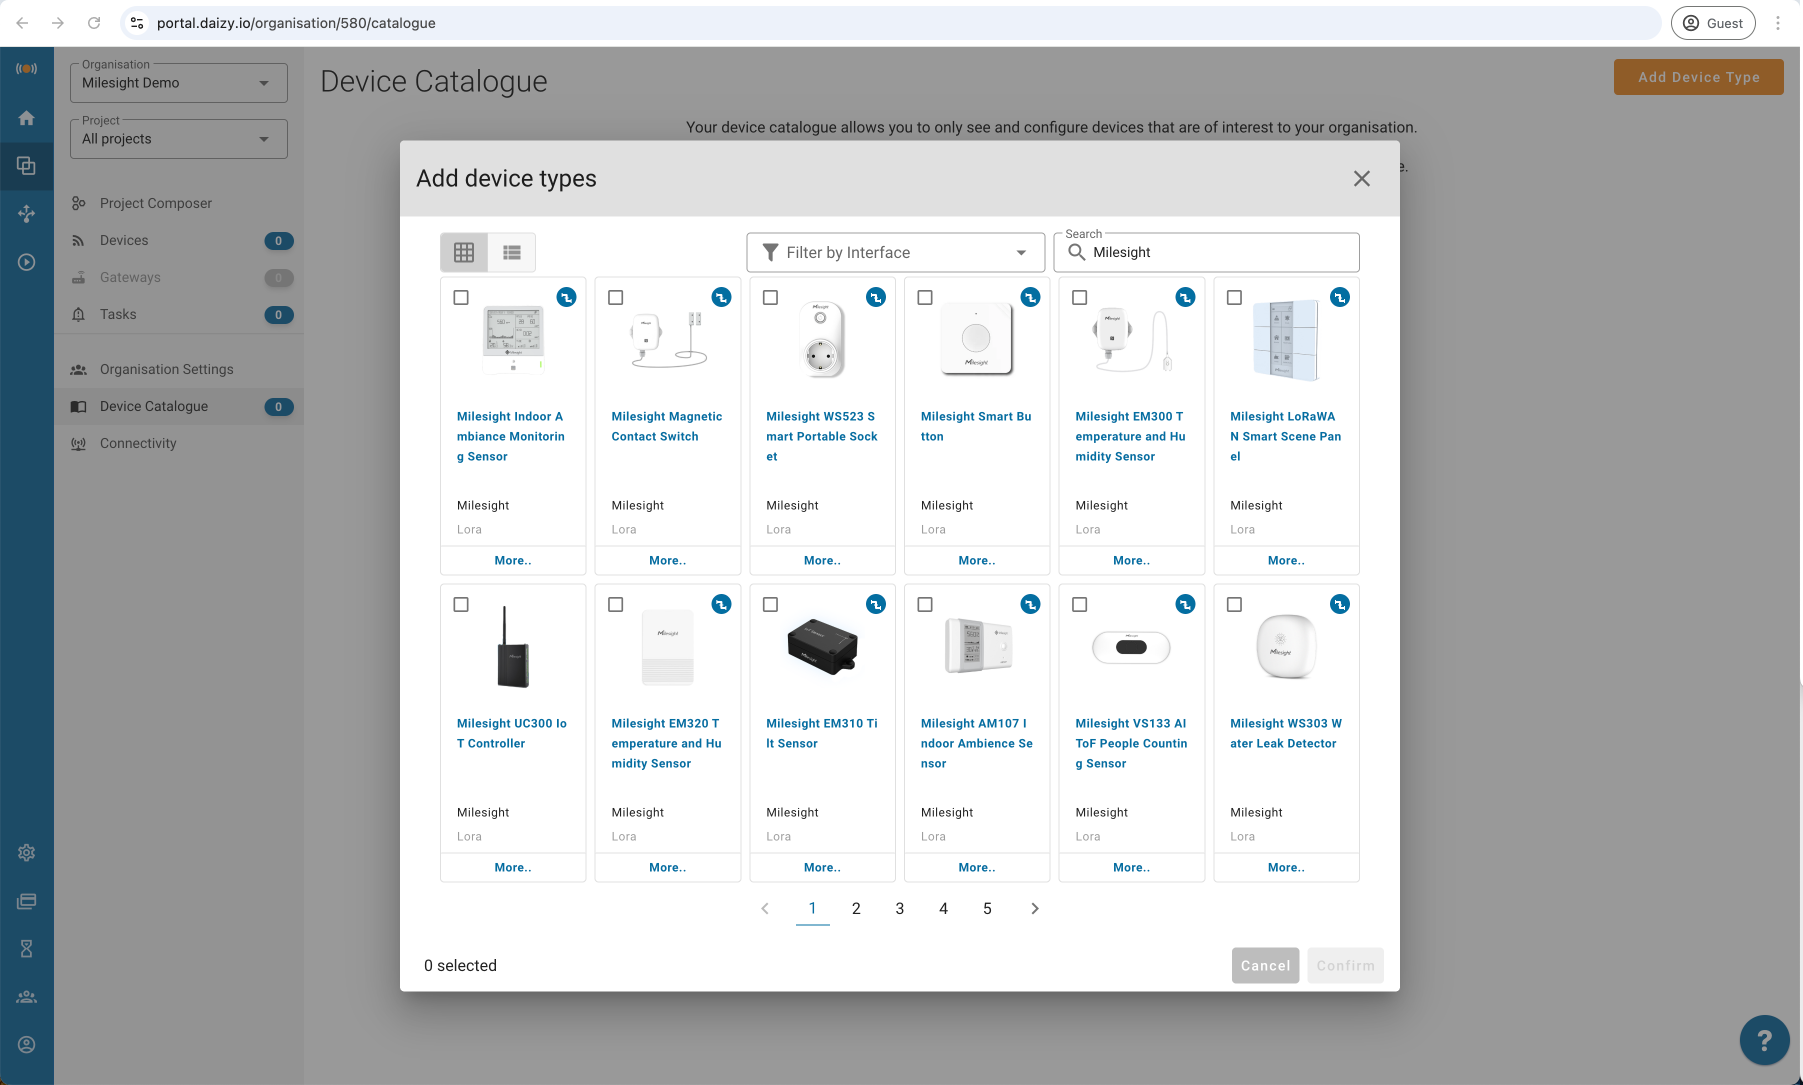The width and height of the screenshot is (1803, 1085).
Task: Click the blue badge on LoRaWAN Smart Scene Panel card
Action: click(1340, 297)
